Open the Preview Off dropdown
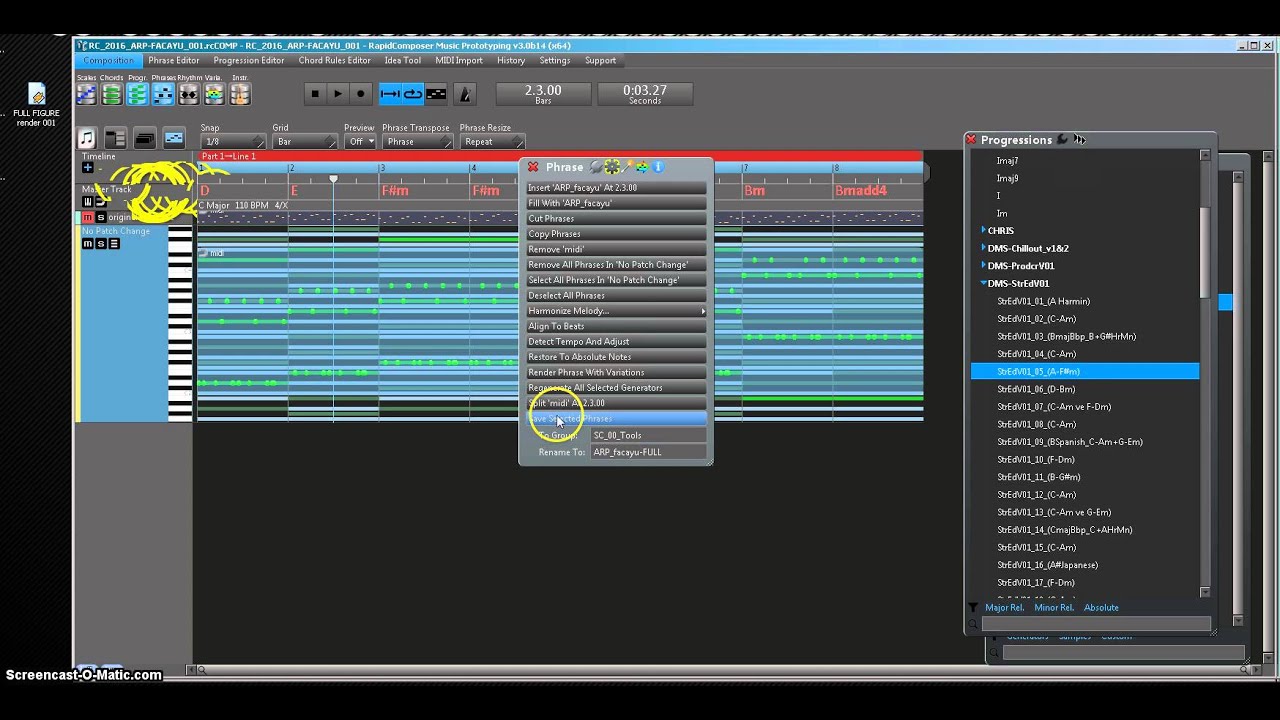 pos(360,142)
